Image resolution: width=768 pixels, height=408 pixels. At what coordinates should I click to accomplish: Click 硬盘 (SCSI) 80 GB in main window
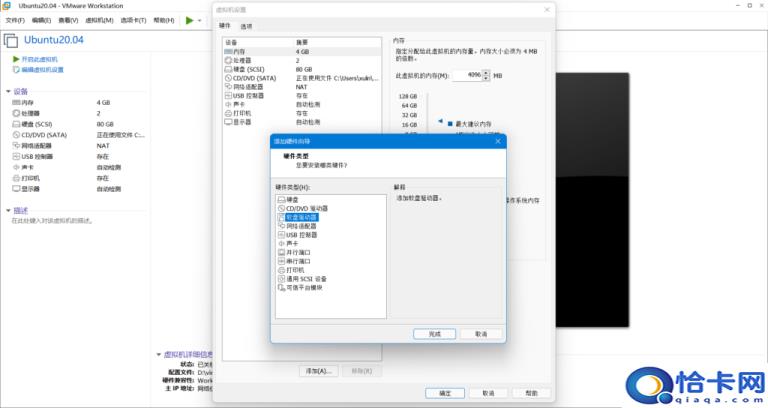point(63,124)
